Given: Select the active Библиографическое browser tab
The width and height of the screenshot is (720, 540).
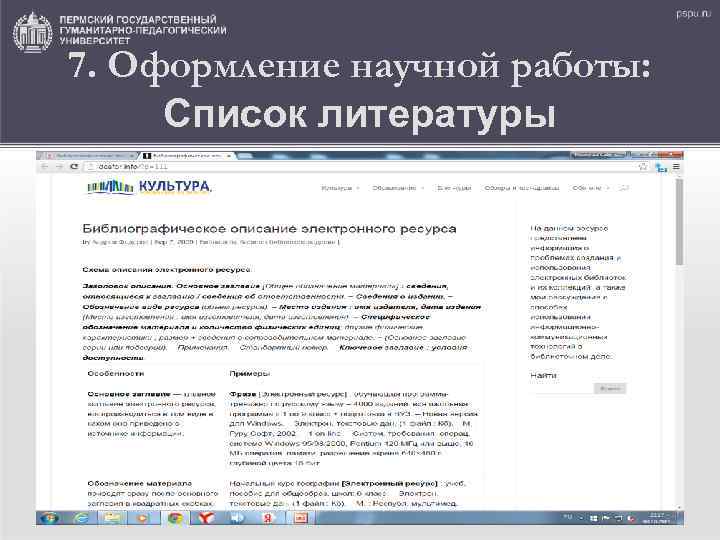Looking at the screenshot, I should (188, 156).
